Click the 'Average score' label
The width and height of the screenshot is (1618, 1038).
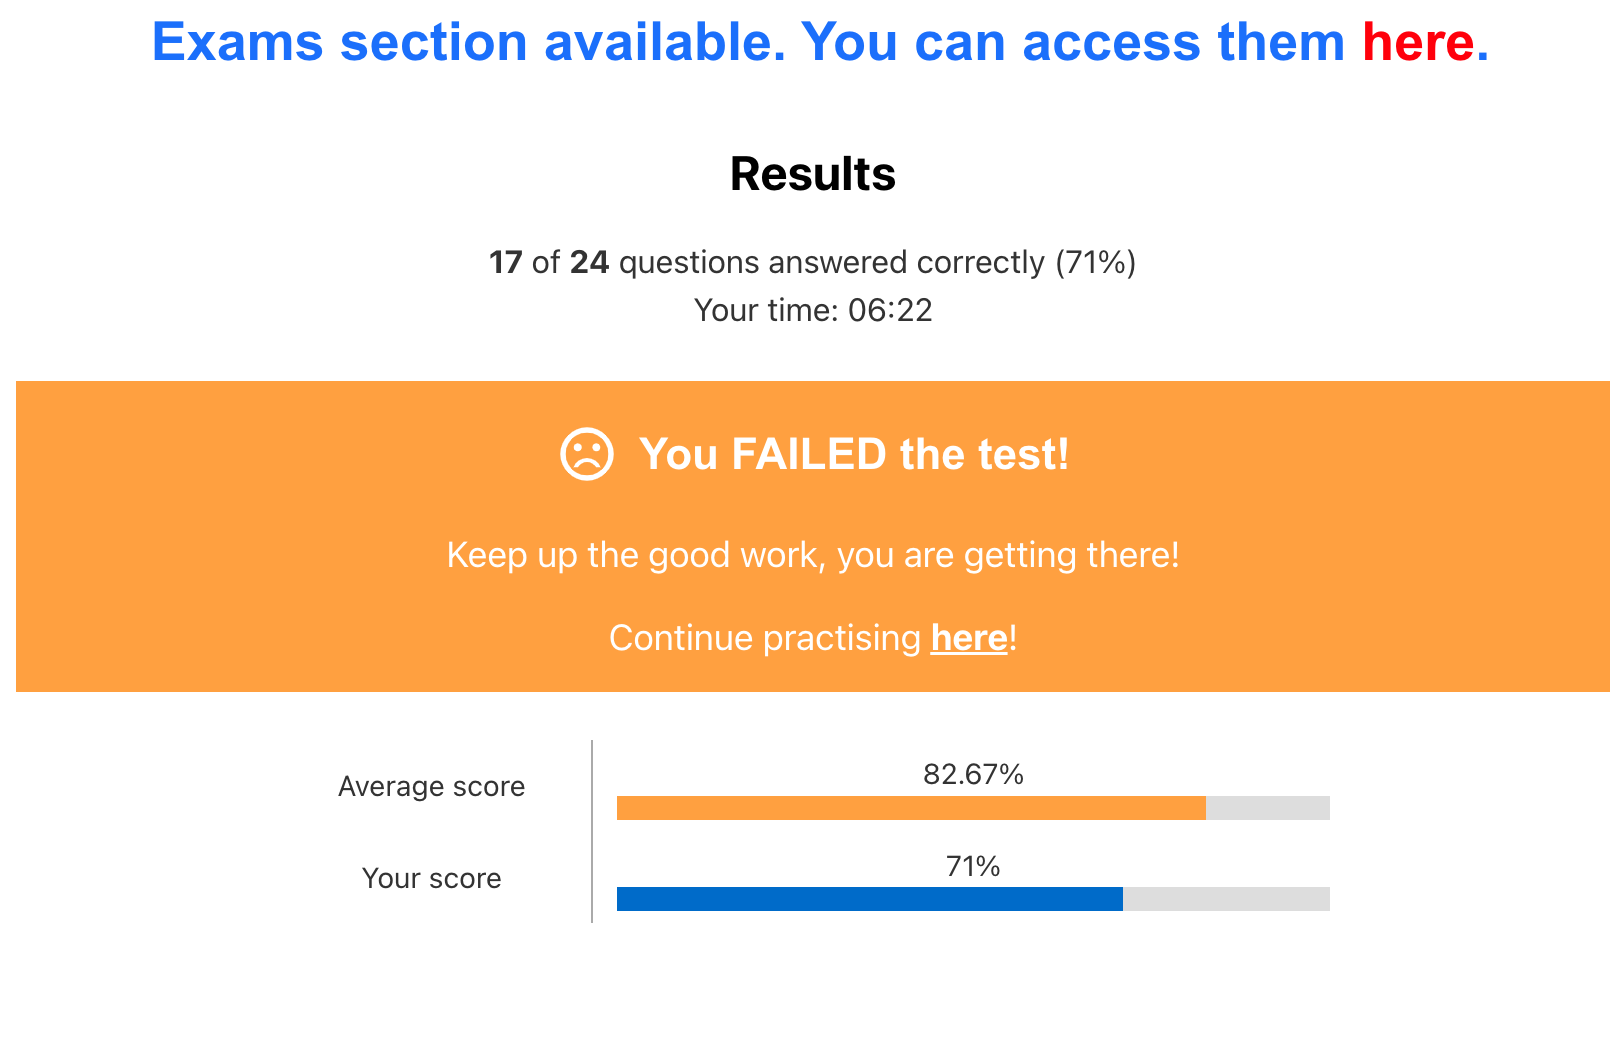click(431, 787)
